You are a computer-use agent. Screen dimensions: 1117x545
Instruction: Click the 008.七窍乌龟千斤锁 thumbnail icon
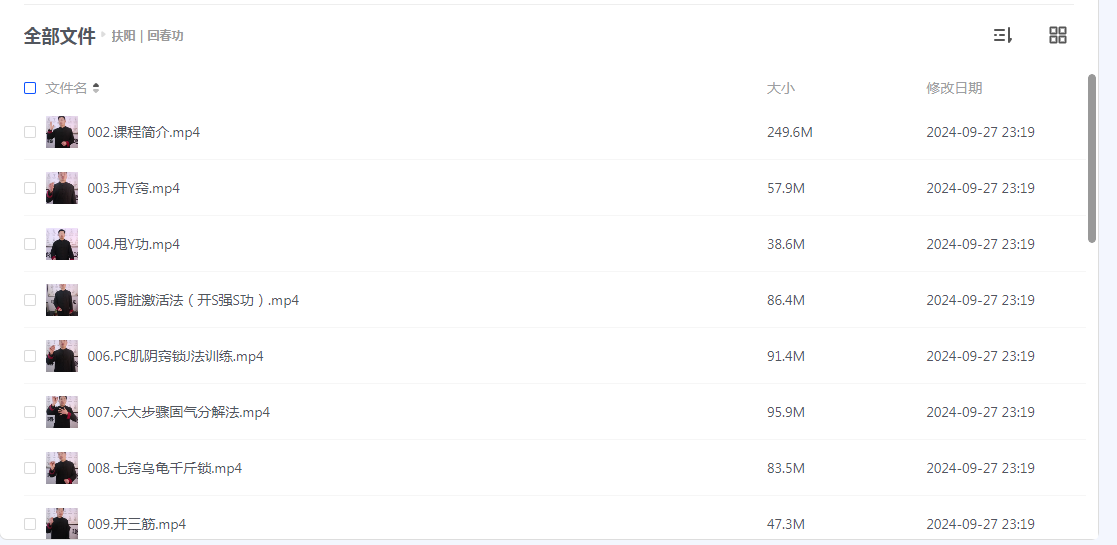[62, 468]
